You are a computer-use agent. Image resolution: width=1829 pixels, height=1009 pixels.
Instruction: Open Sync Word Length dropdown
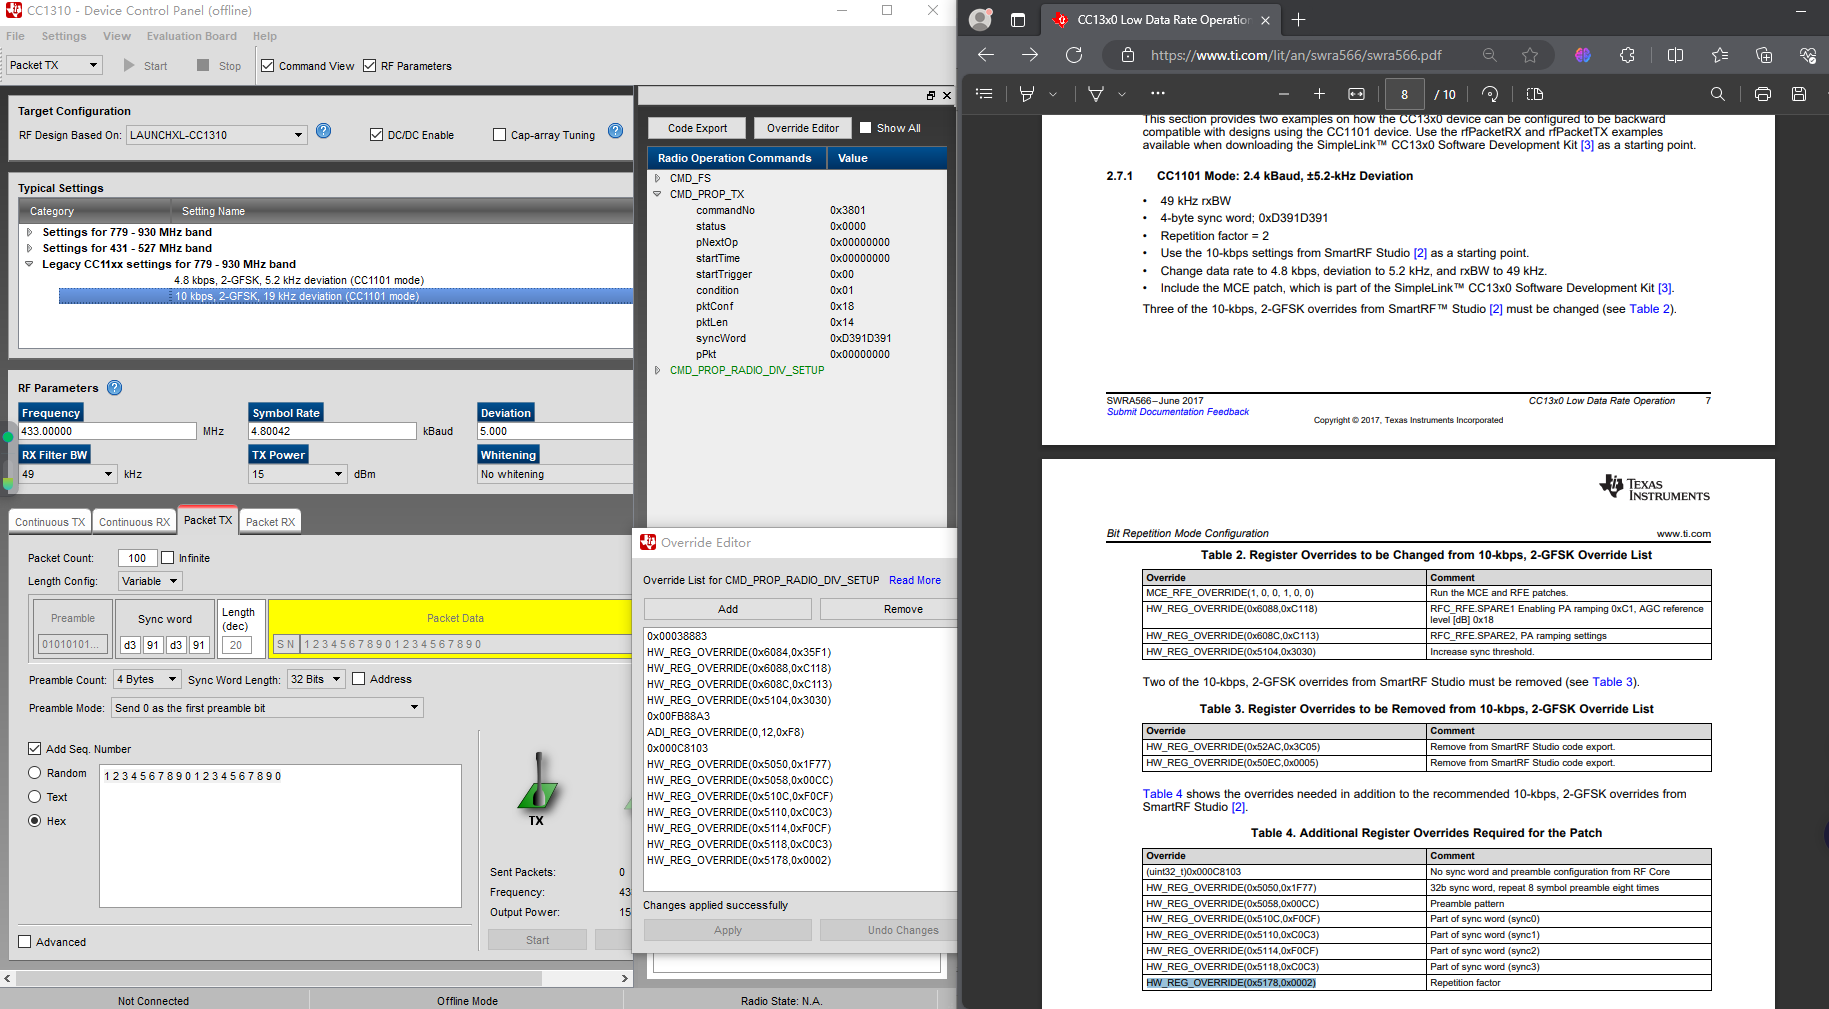pos(316,679)
